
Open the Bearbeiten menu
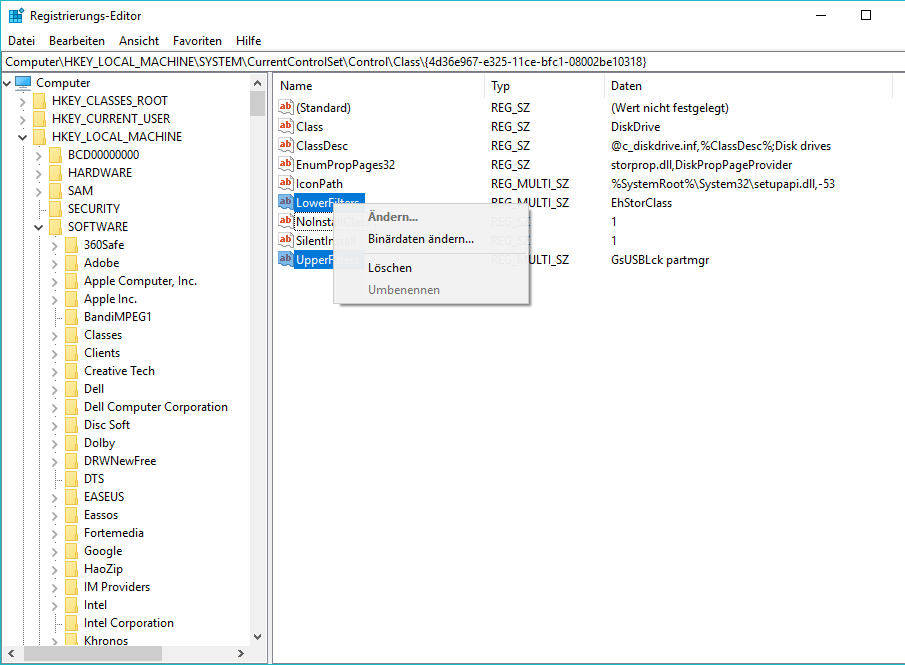click(x=77, y=41)
